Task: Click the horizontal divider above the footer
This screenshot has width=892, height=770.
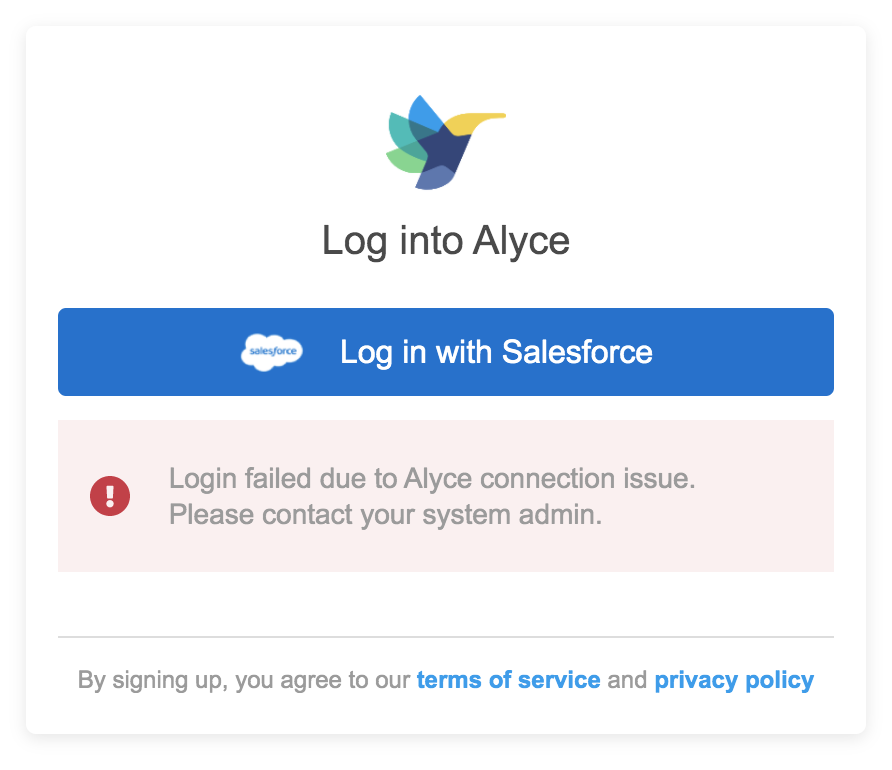Action: (x=446, y=637)
